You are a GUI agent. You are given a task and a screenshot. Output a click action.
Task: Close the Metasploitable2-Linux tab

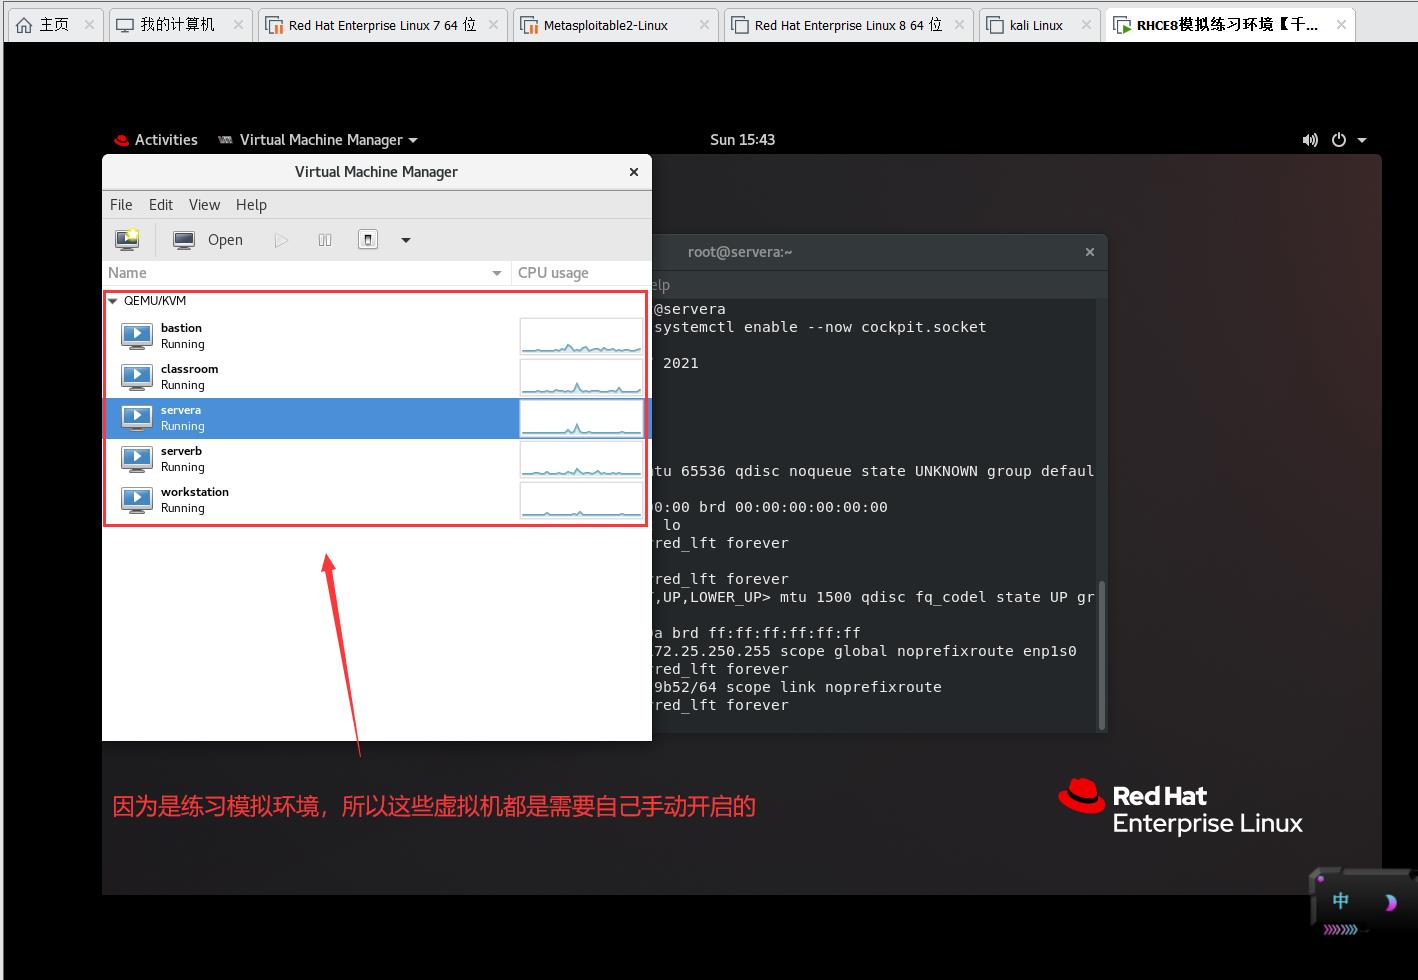704,25
